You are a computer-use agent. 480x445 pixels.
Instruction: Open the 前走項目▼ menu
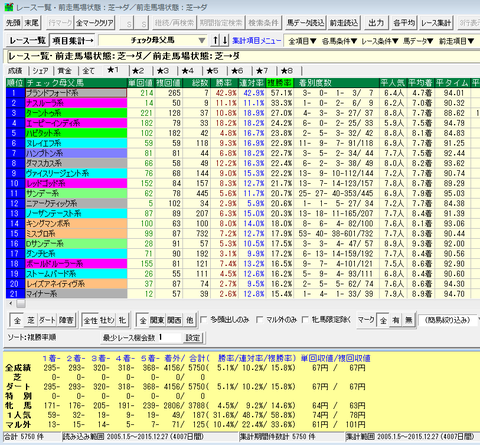point(456,41)
